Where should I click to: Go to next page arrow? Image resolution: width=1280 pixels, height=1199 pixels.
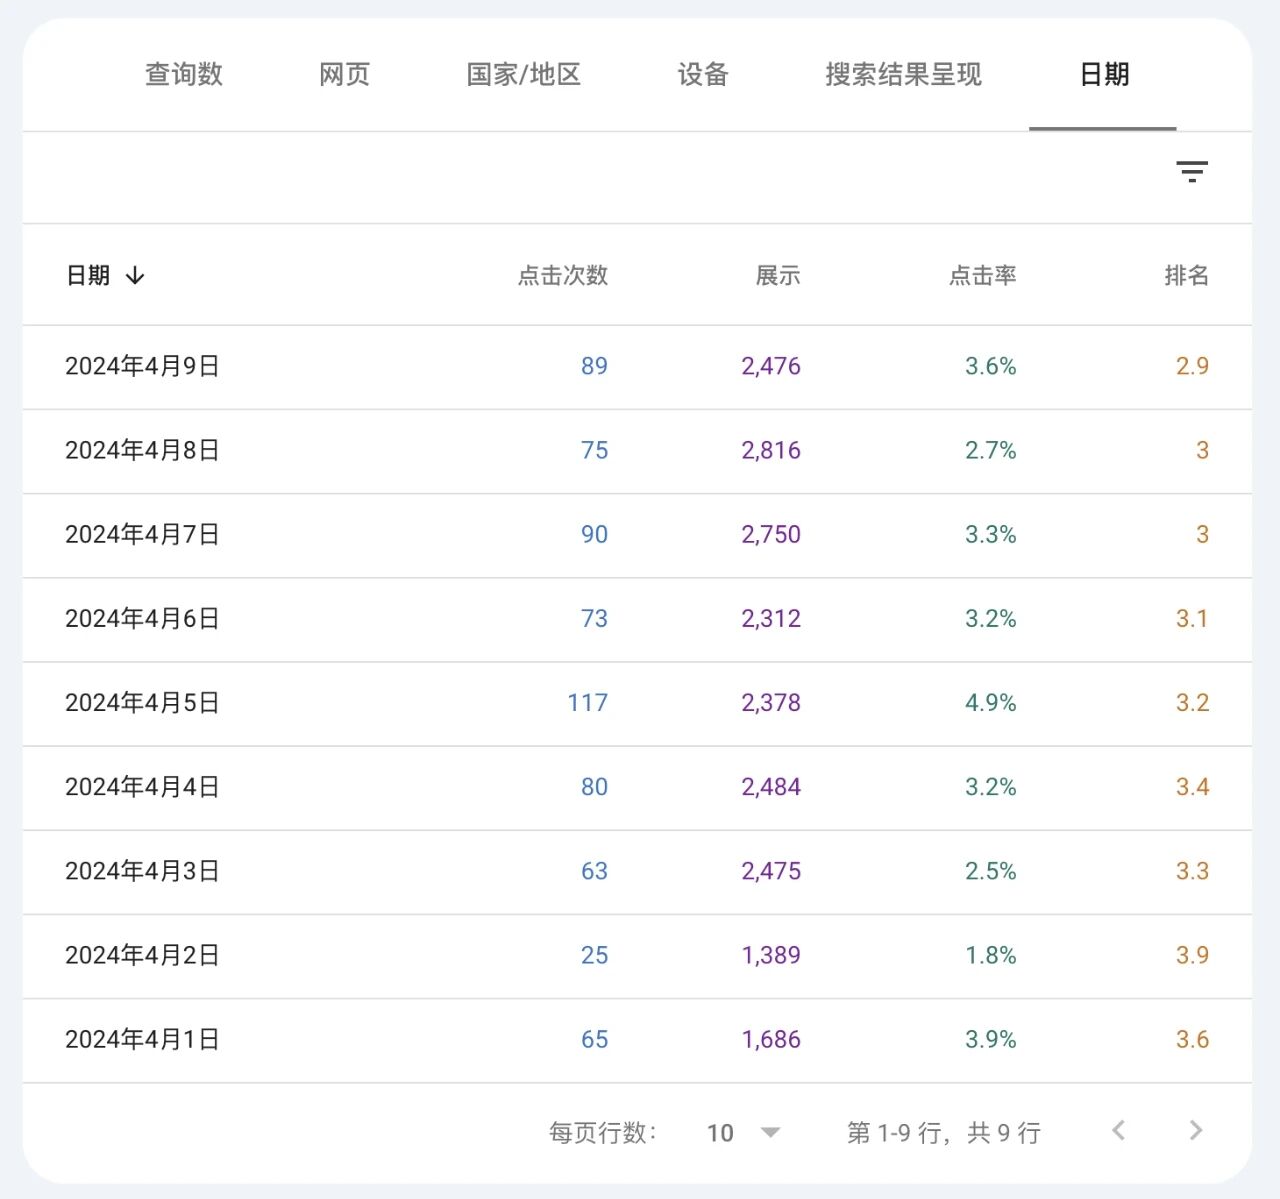pos(1196,1131)
